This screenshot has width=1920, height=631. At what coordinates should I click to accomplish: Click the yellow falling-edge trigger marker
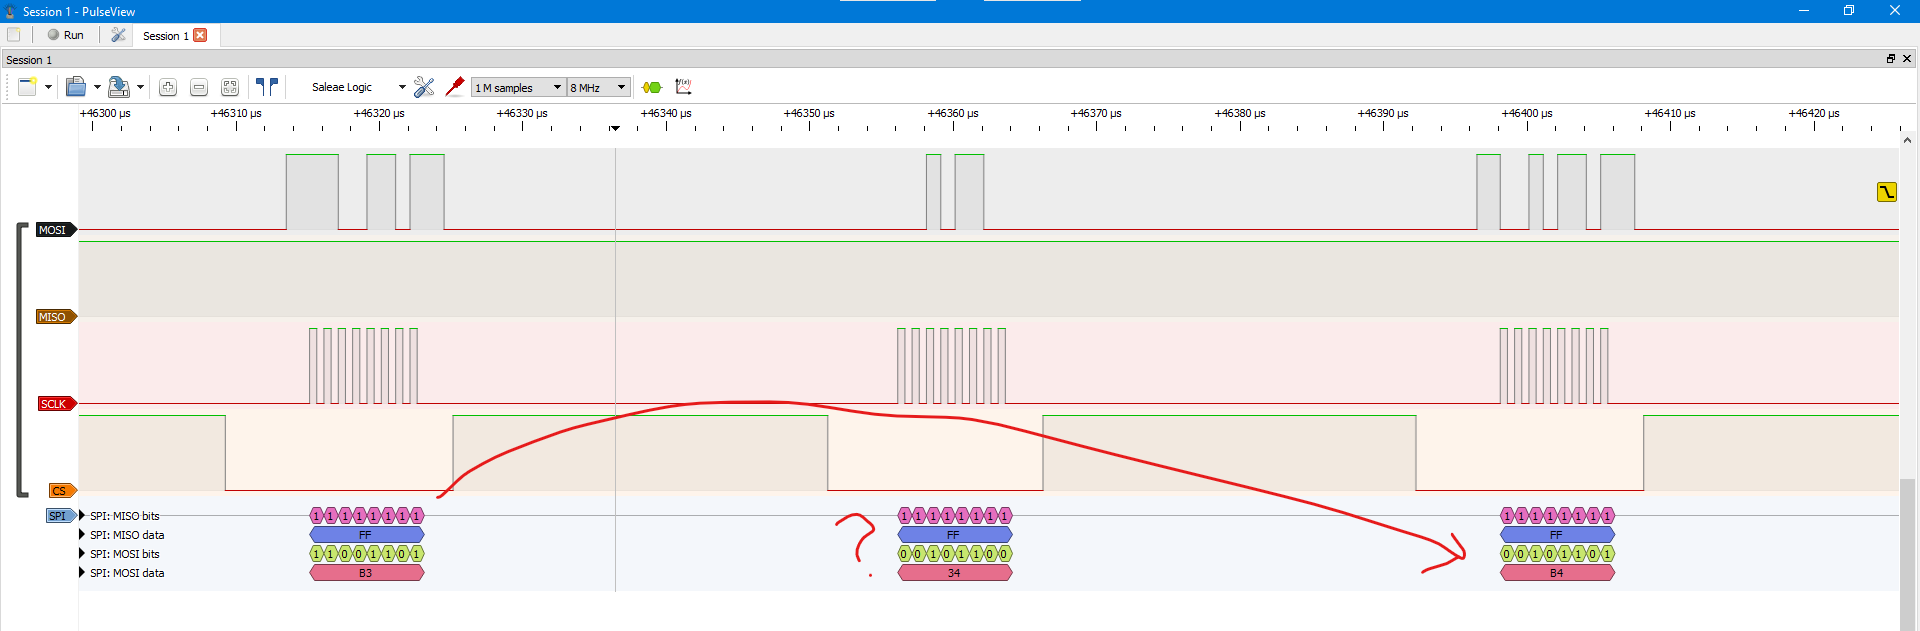(x=1886, y=192)
